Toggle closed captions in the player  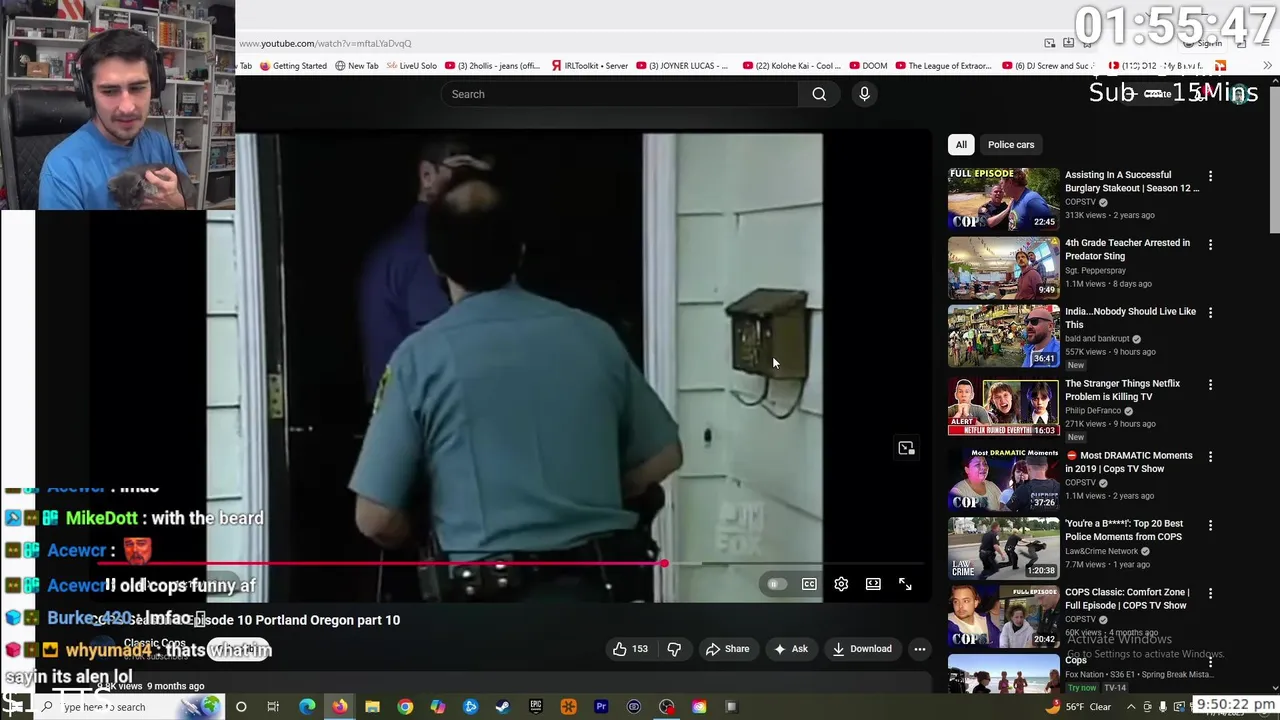tap(809, 584)
